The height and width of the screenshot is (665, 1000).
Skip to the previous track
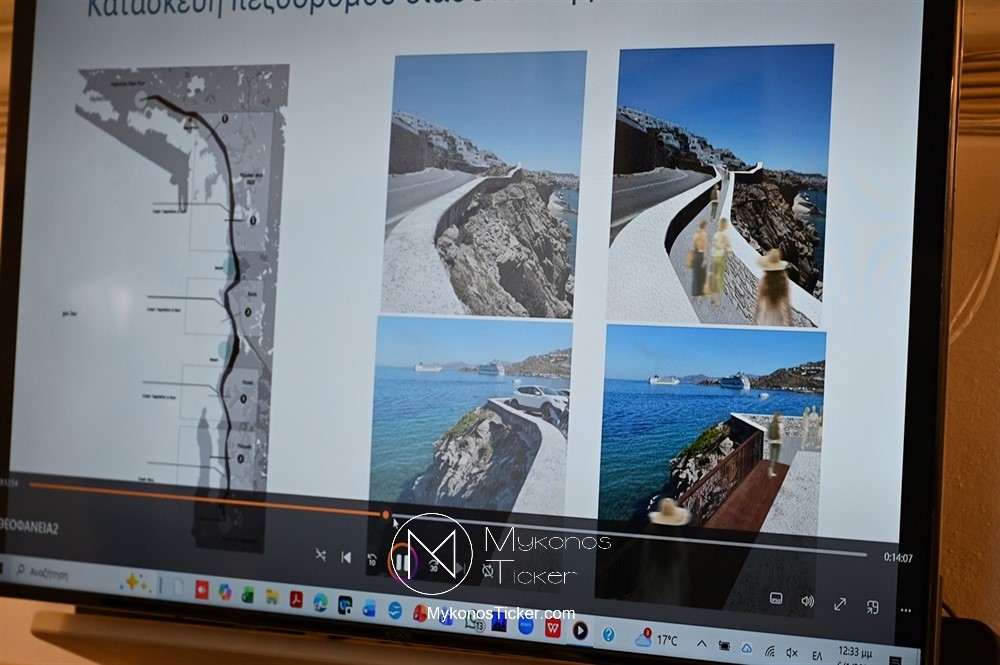pos(346,557)
